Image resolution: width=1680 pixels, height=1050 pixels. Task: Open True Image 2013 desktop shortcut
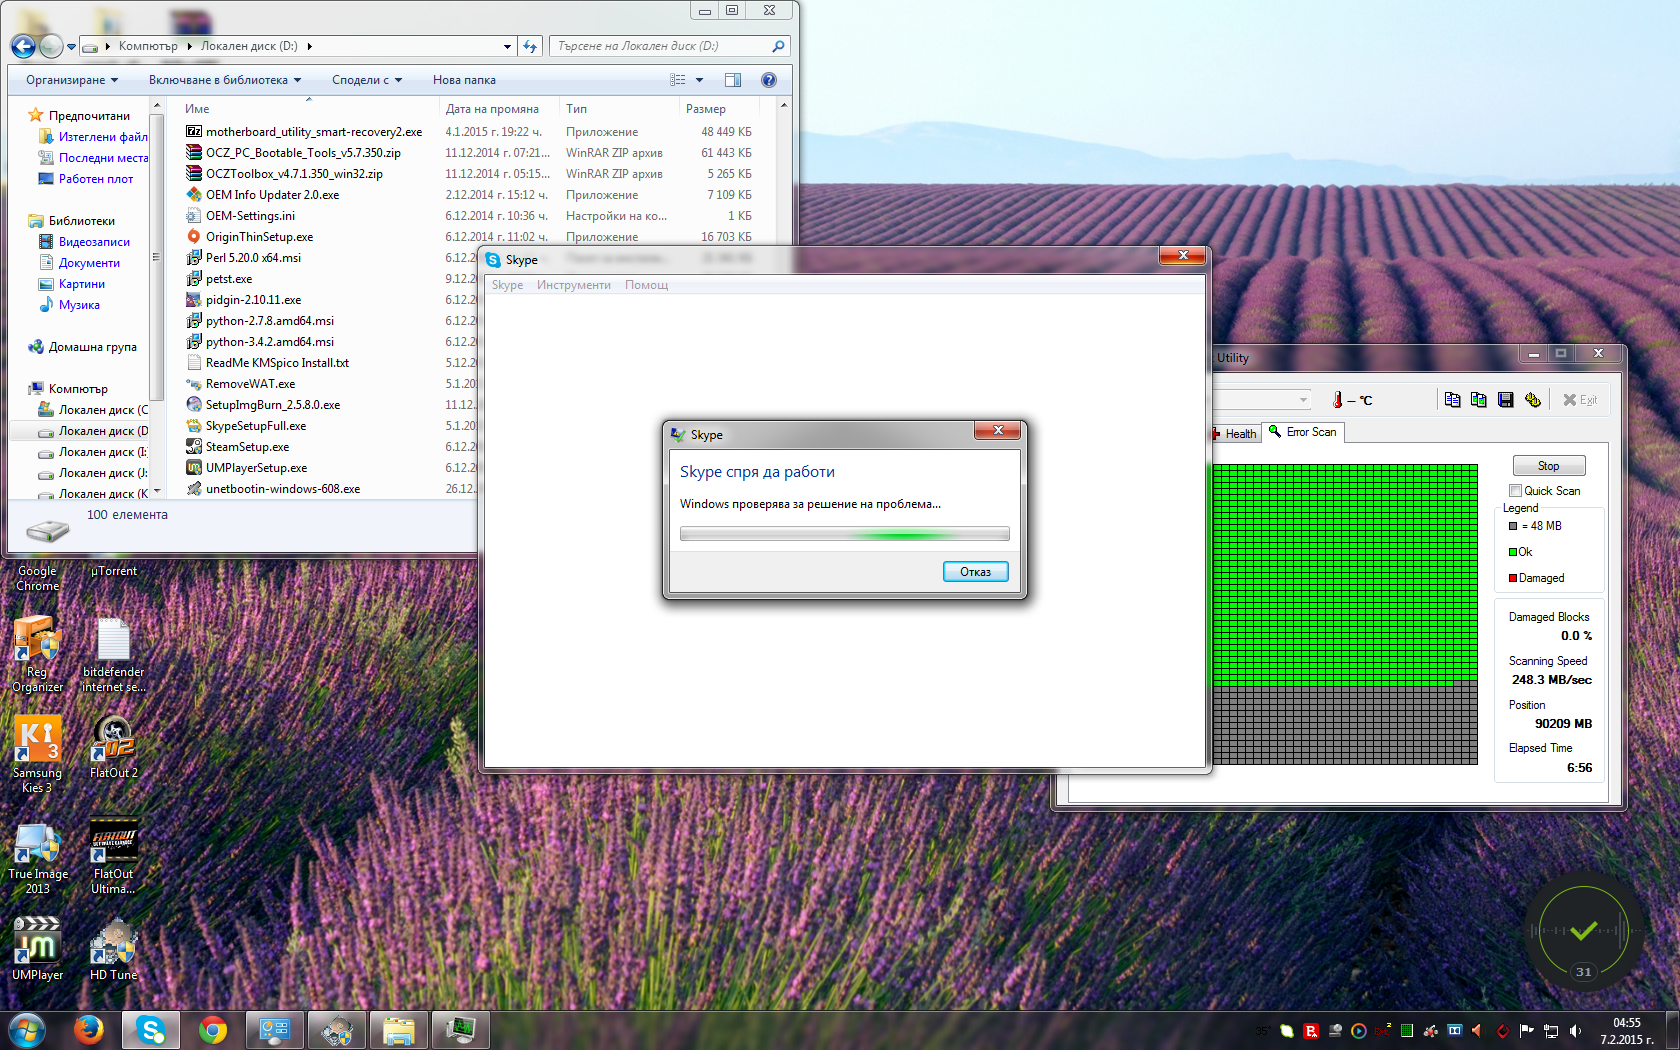pyautogui.click(x=37, y=858)
